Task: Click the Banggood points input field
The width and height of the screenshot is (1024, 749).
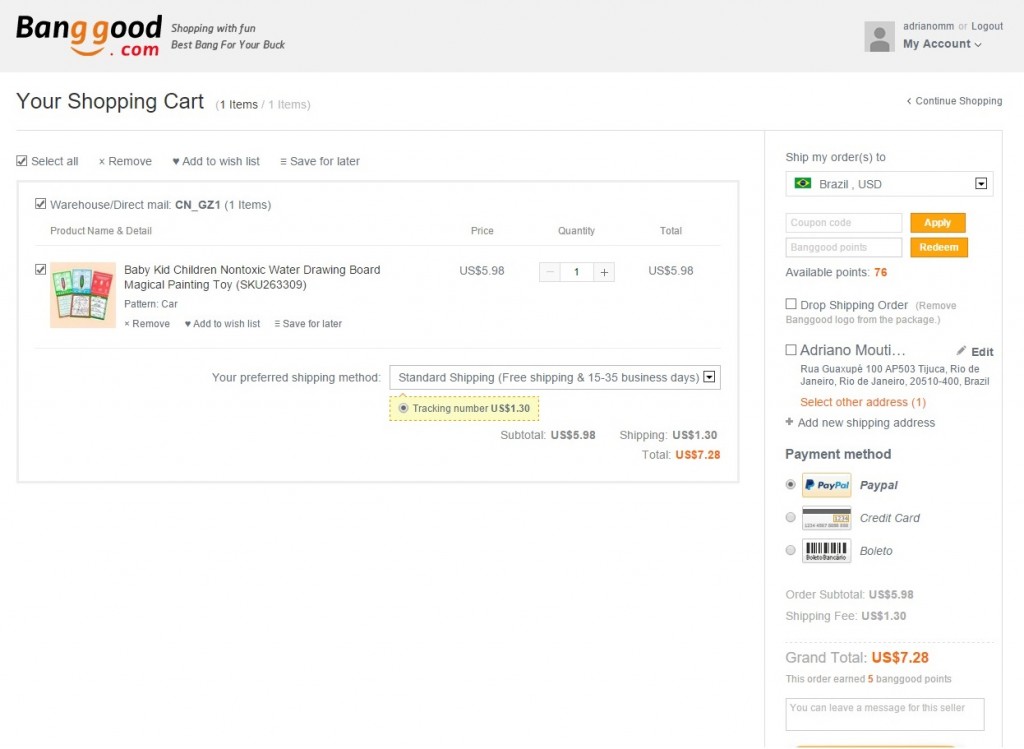Action: pyautogui.click(x=844, y=247)
